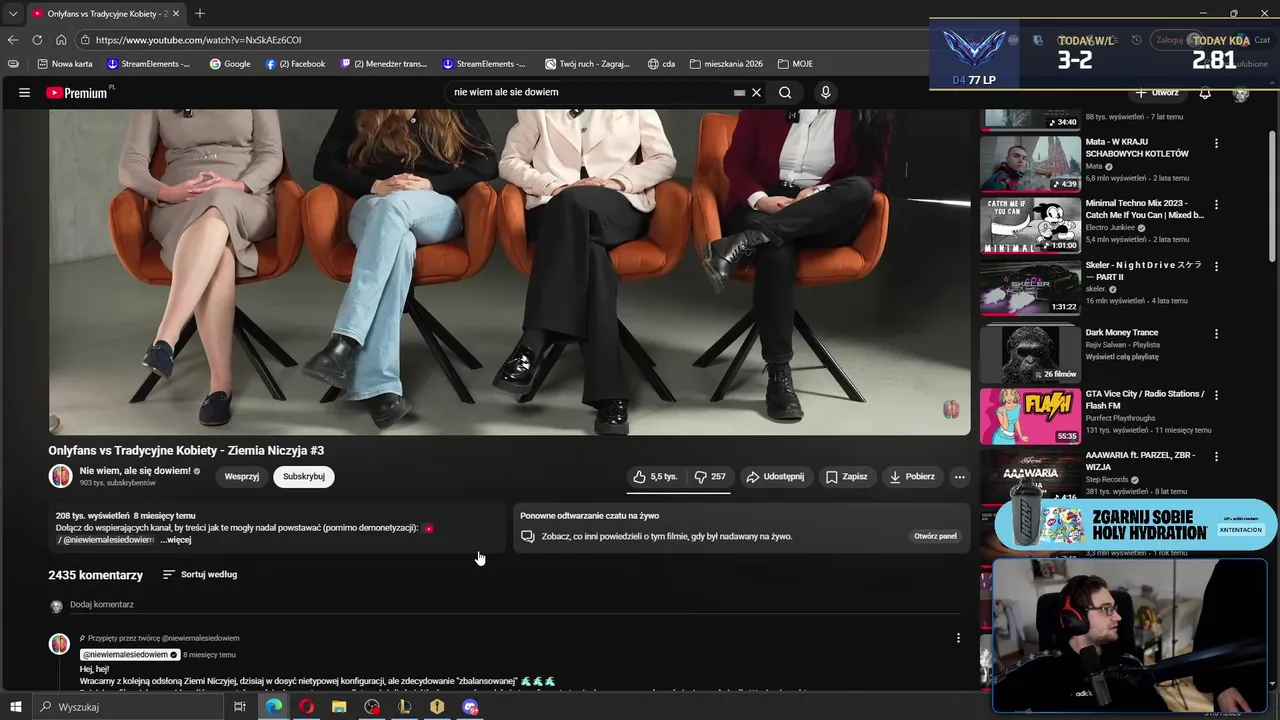Image resolution: width=1280 pixels, height=720 pixels.
Task: Open browser home page
Action: [x=61, y=40]
